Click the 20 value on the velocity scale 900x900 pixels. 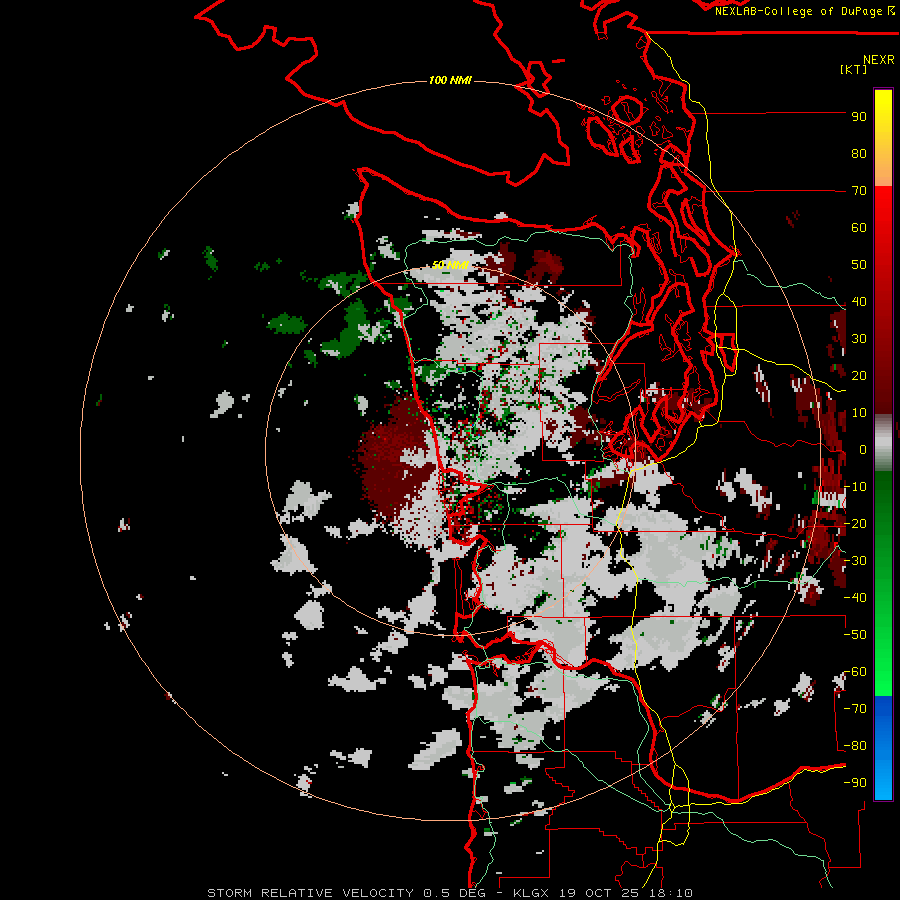pyautogui.click(x=859, y=376)
